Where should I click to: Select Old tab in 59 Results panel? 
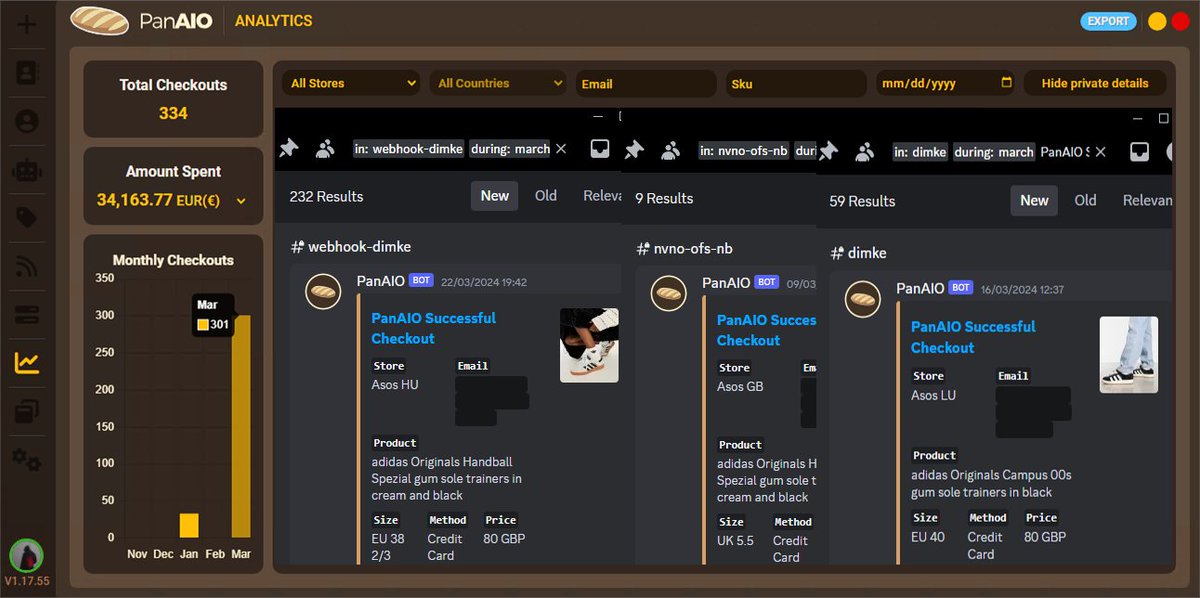[1085, 200]
